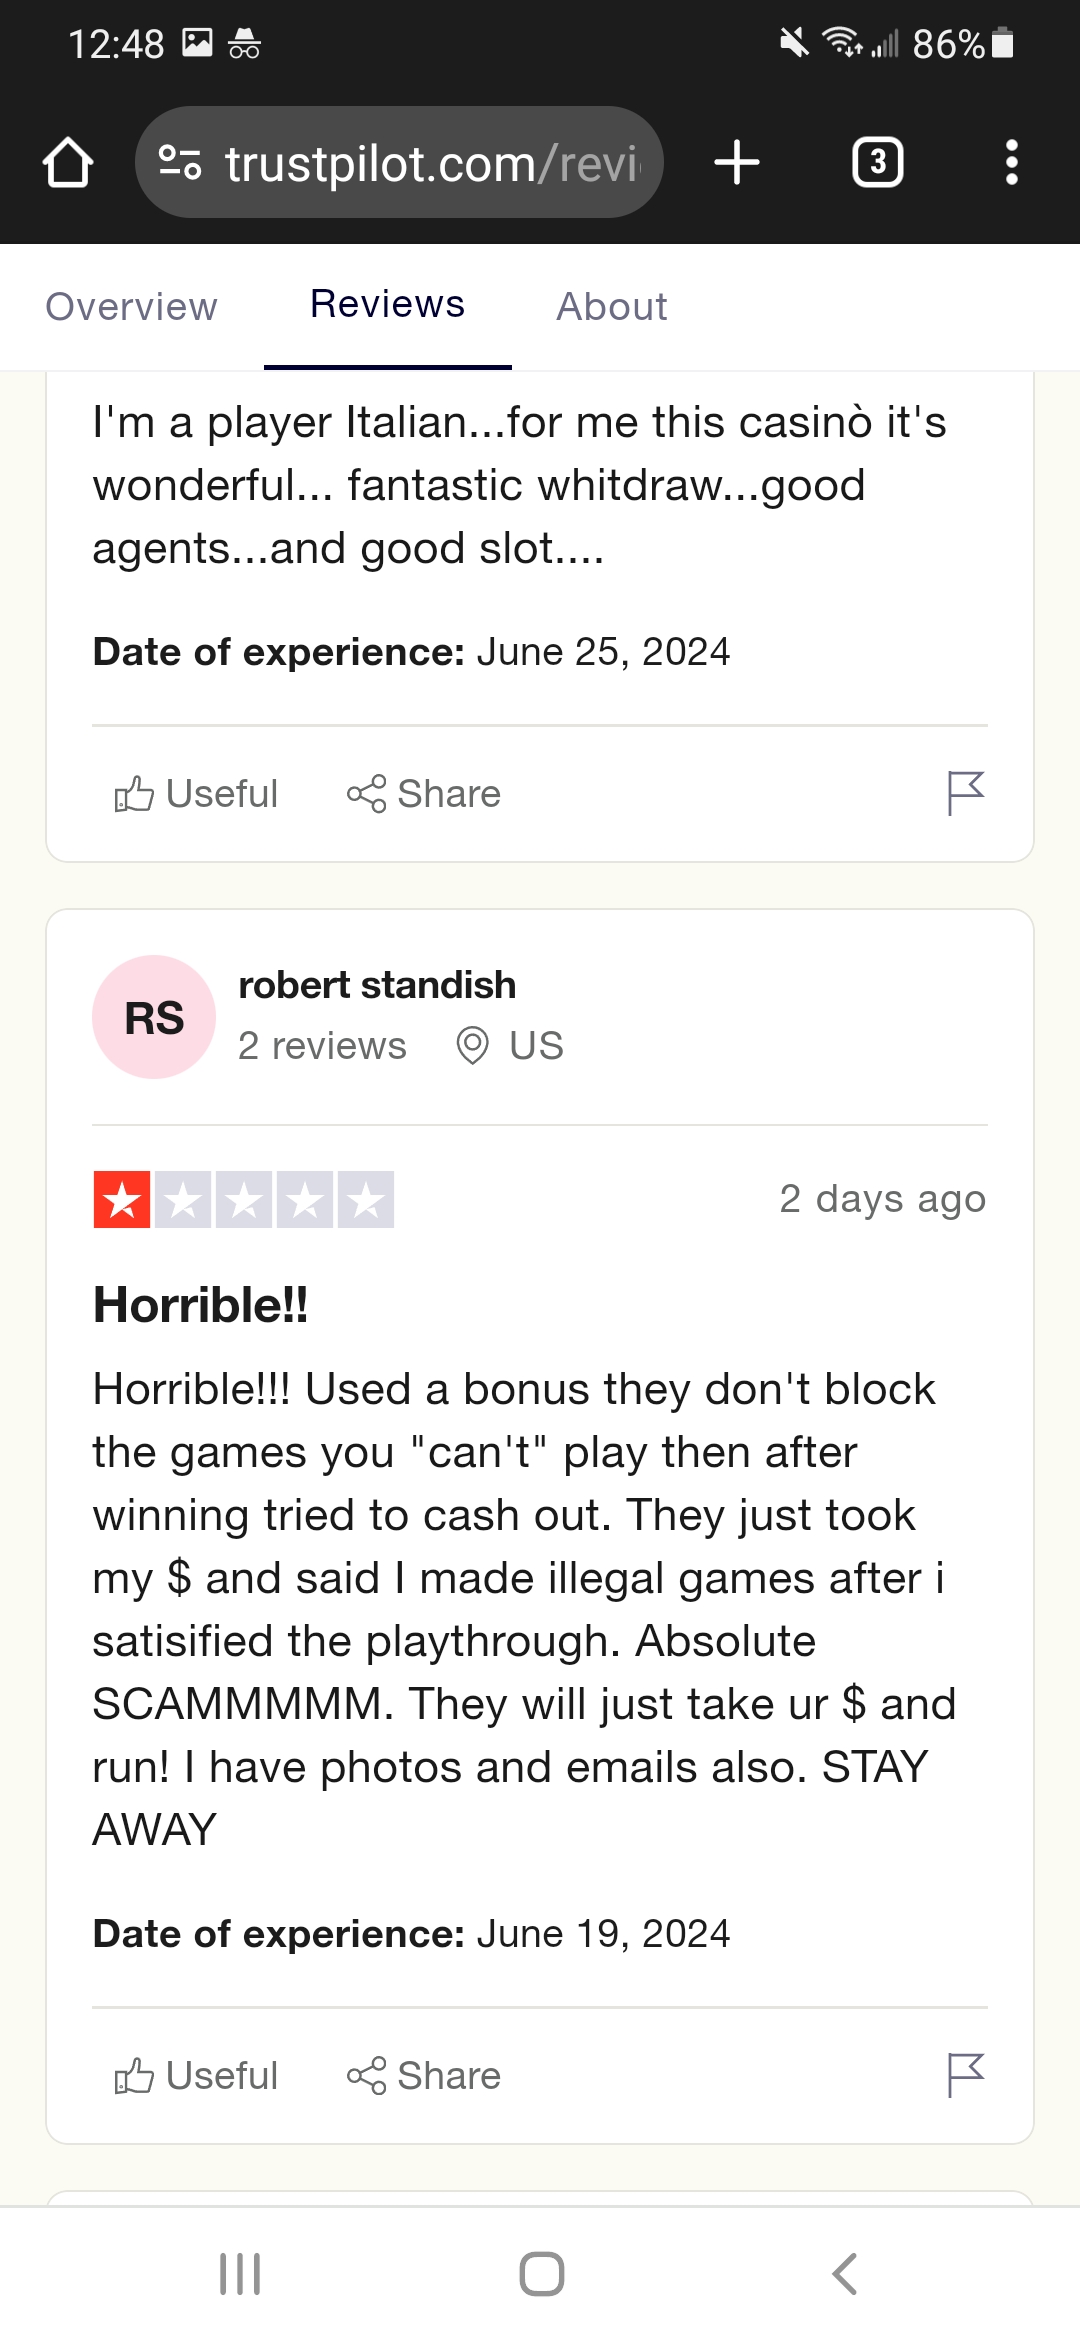Share the Horrible!! review
The width and height of the screenshot is (1080, 2340).
click(x=424, y=2076)
